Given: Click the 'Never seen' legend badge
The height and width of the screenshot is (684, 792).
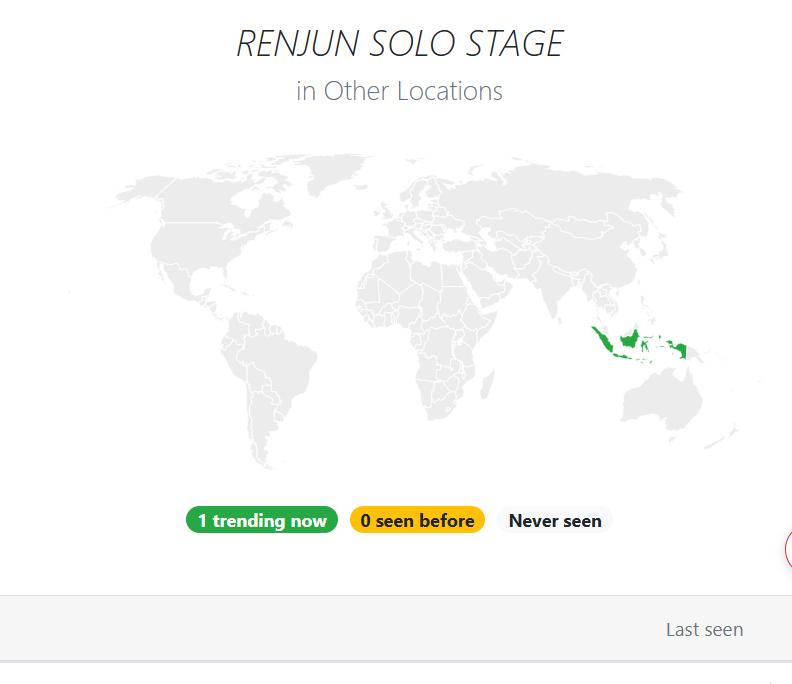Looking at the screenshot, I should click(x=555, y=520).
